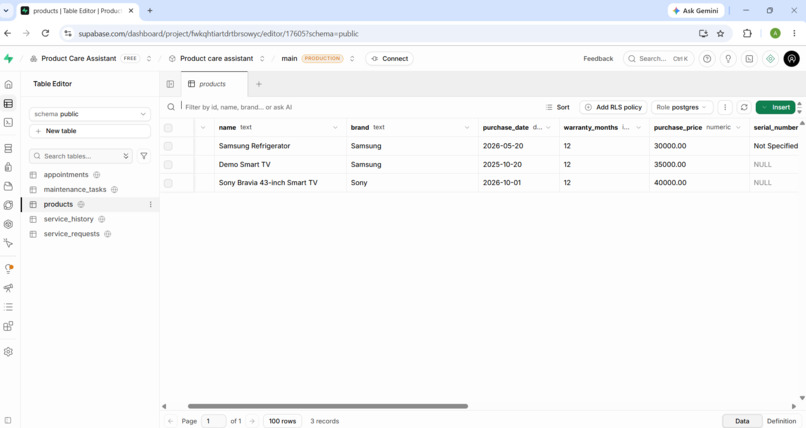Open the appointments table
The height and width of the screenshot is (428, 806).
pos(66,175)
